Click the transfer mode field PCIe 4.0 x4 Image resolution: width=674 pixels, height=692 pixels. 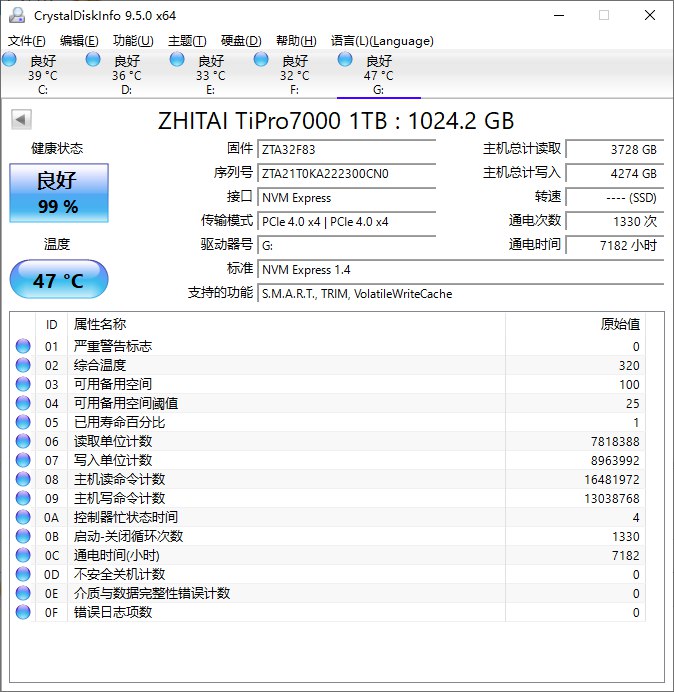(x=346, y=222)
